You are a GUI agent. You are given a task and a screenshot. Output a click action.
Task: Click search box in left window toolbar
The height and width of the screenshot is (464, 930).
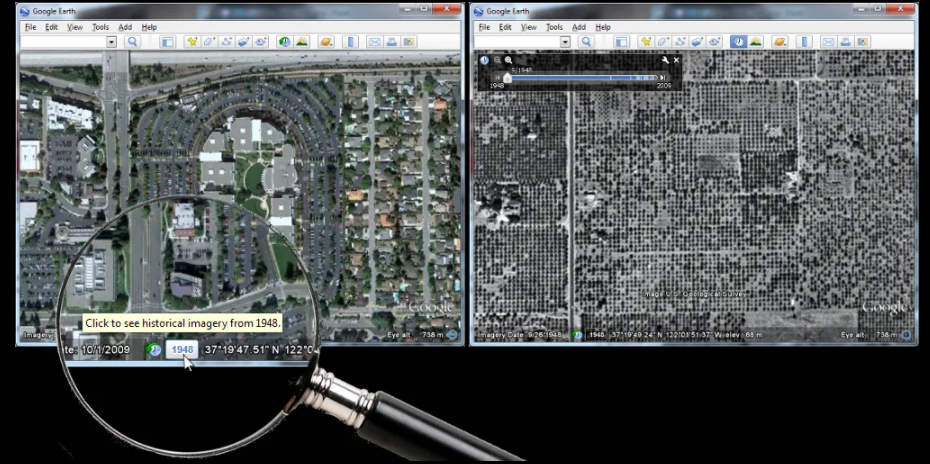[x=63, y=42]
